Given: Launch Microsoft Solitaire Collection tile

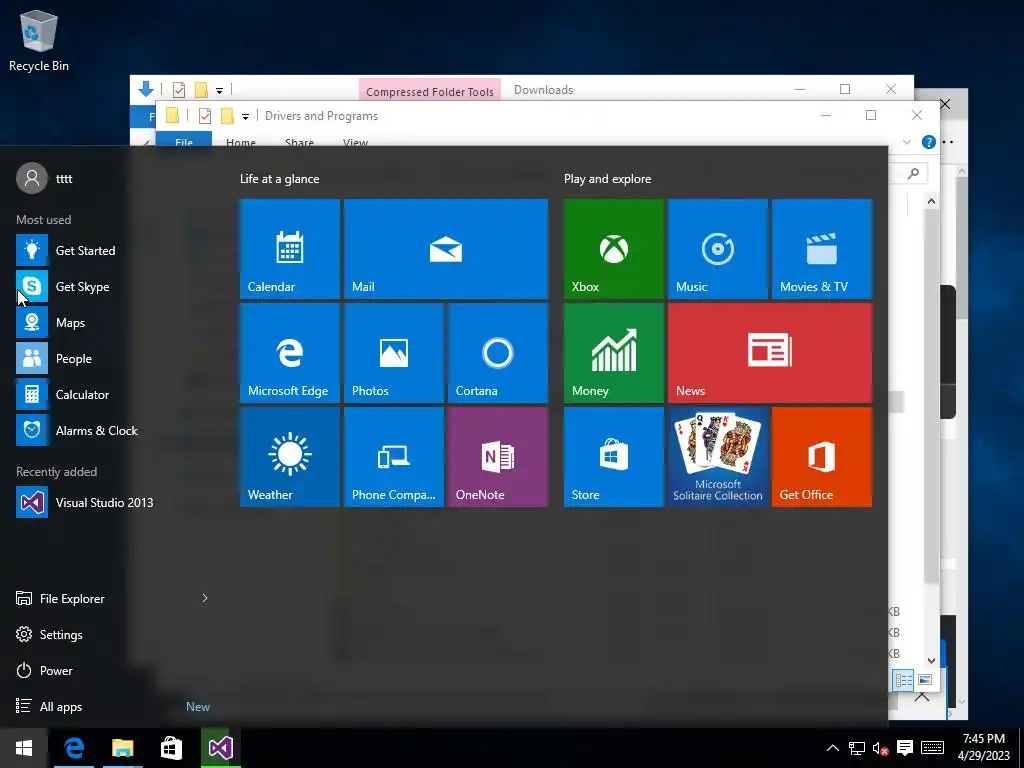Looking at the screenshot, I should [x=718, y=456].
